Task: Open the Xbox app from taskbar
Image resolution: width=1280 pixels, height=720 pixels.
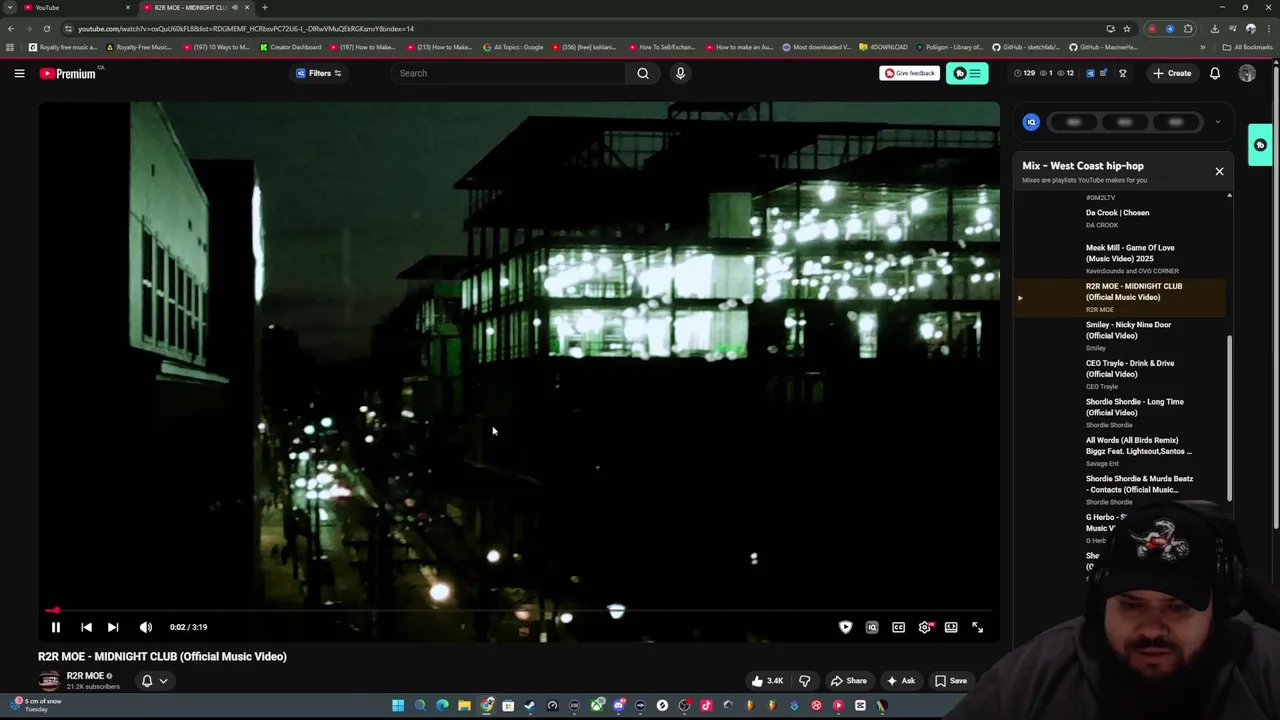Action: pyautogui.click(x=597, y=705)
